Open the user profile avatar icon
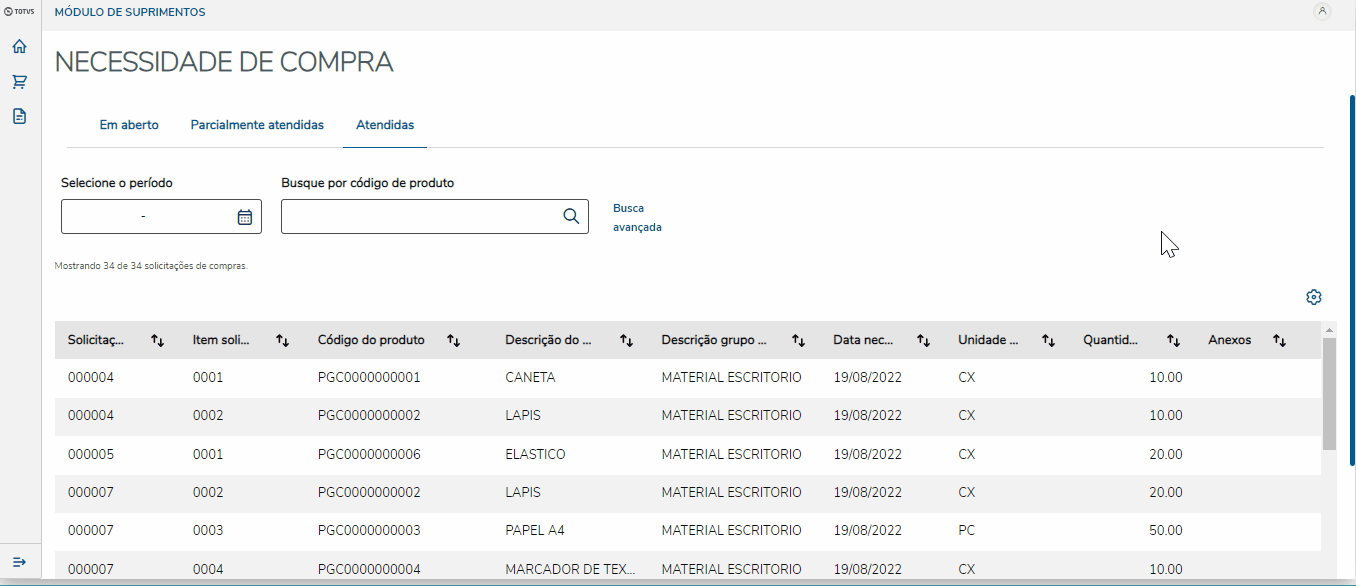Viewport: 1356px width, 586px height. click(x=1323, y=12)
